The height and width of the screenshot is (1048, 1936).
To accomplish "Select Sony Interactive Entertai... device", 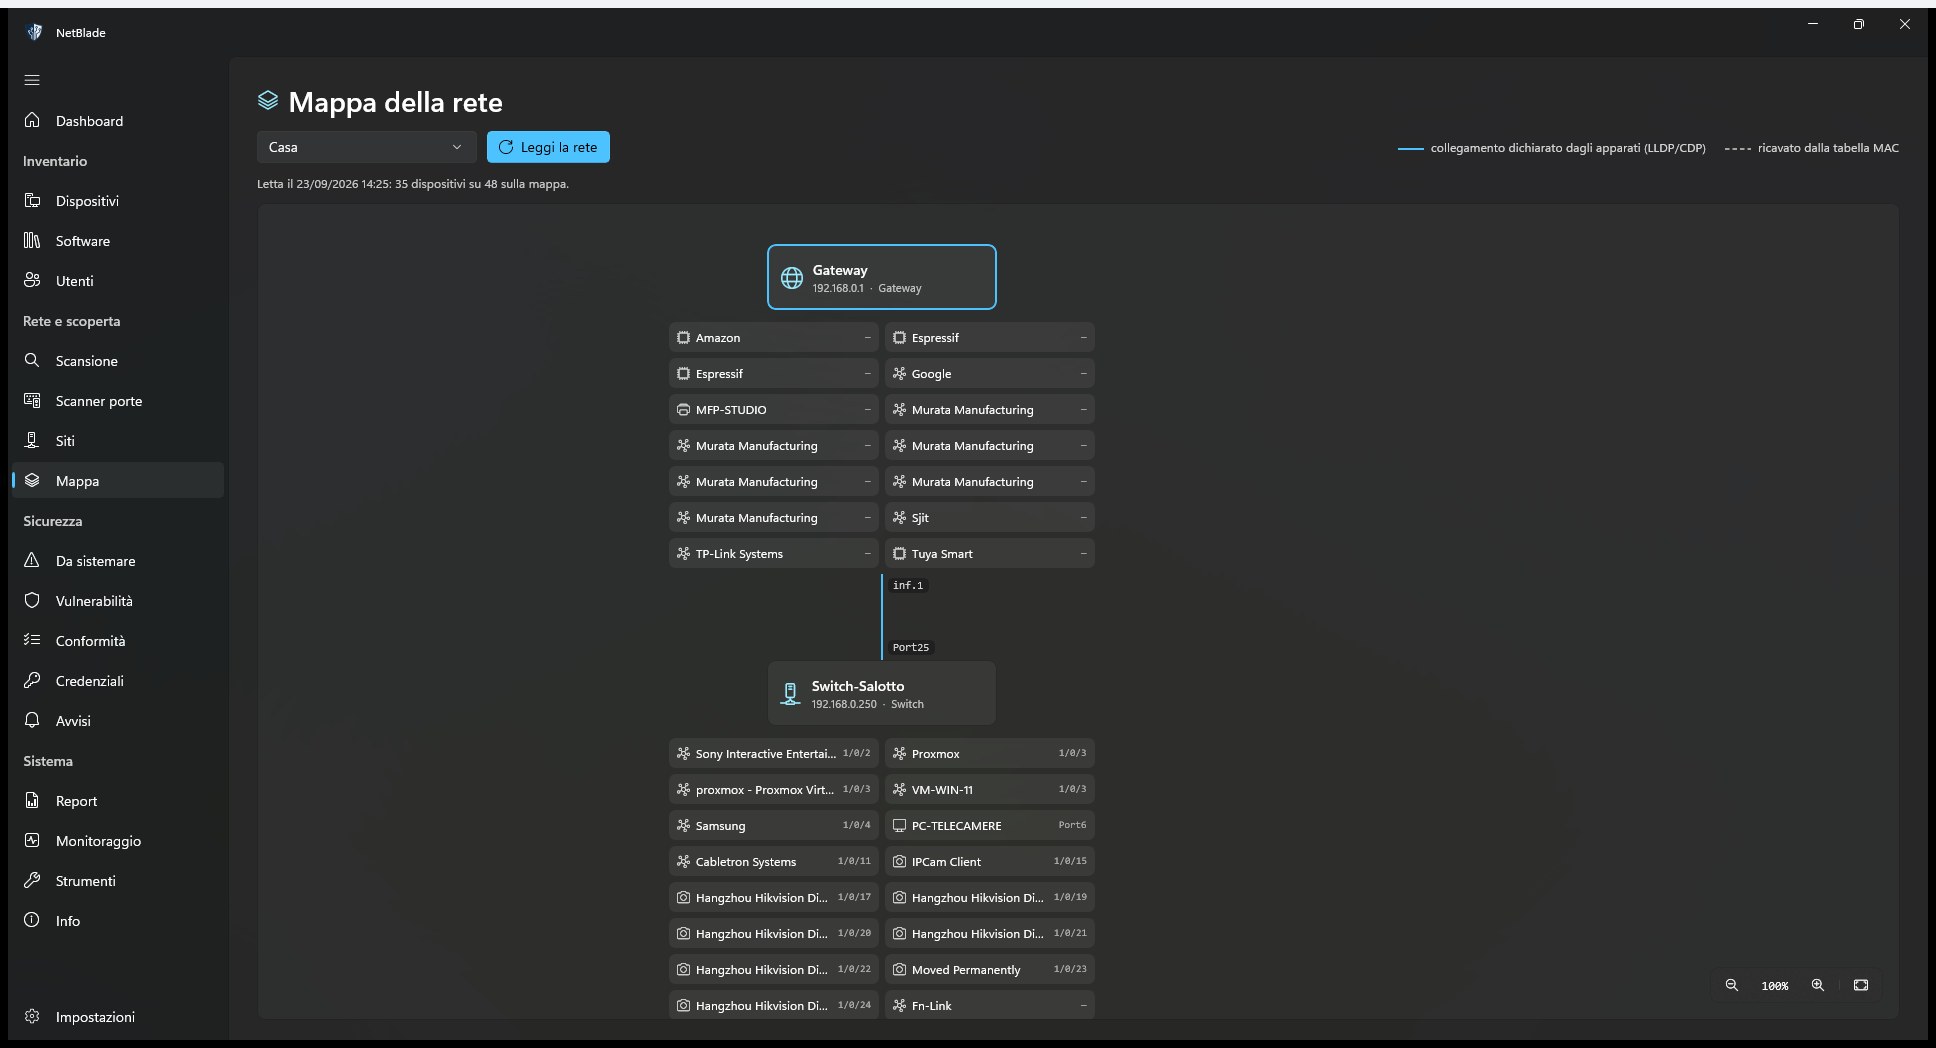I will [774, 754].
